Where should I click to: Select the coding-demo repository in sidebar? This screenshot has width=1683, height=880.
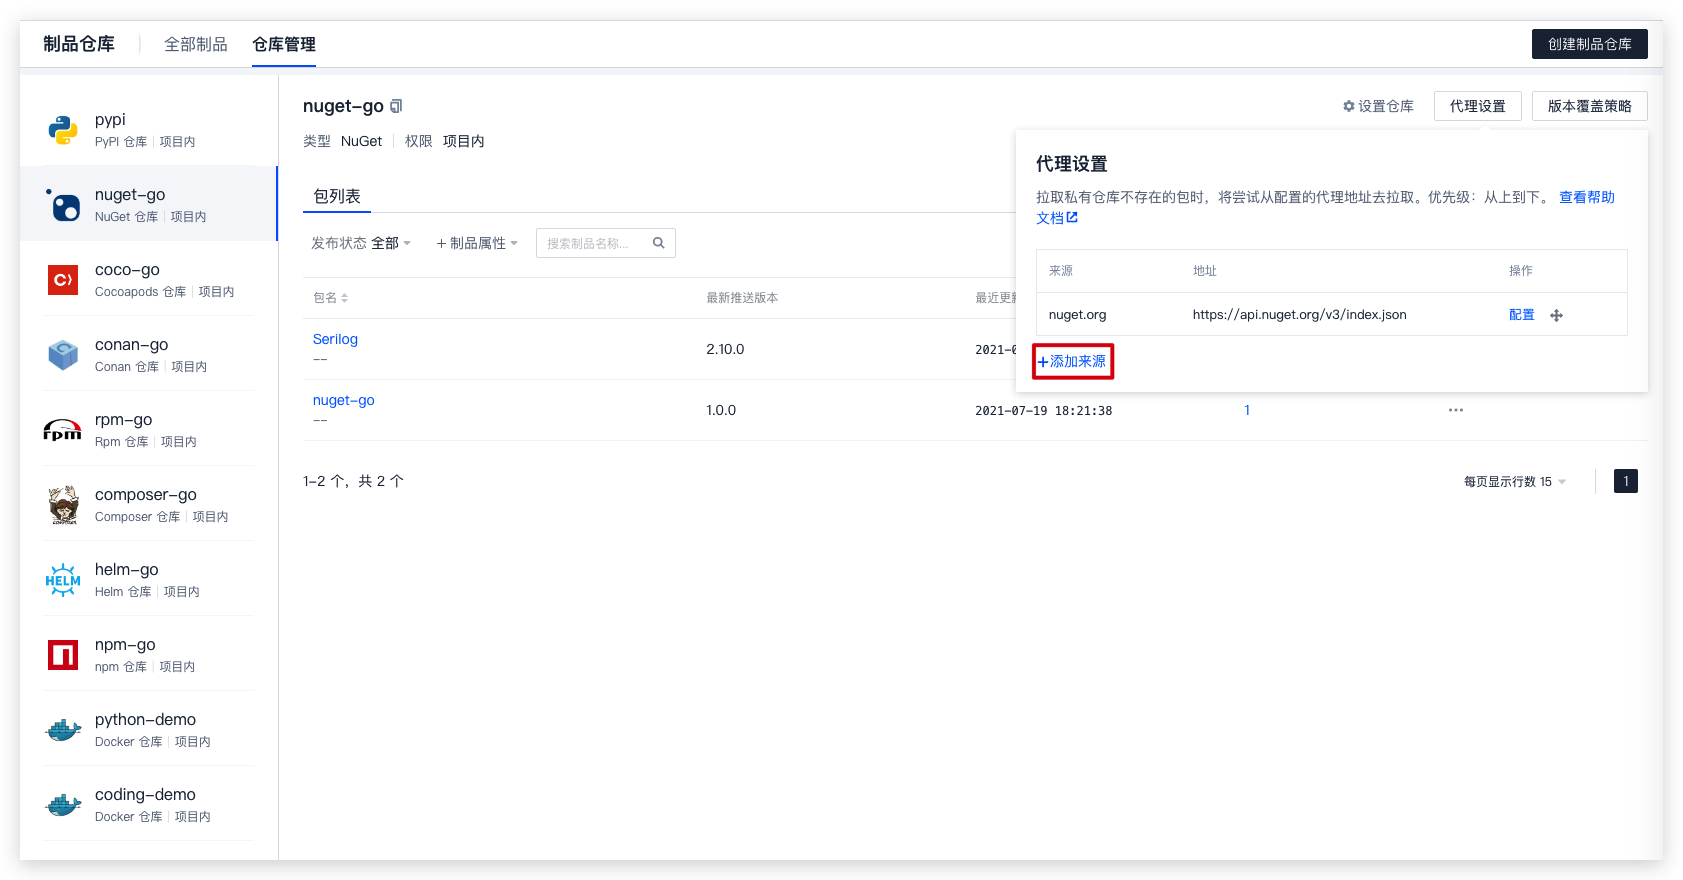pos(148,804)
